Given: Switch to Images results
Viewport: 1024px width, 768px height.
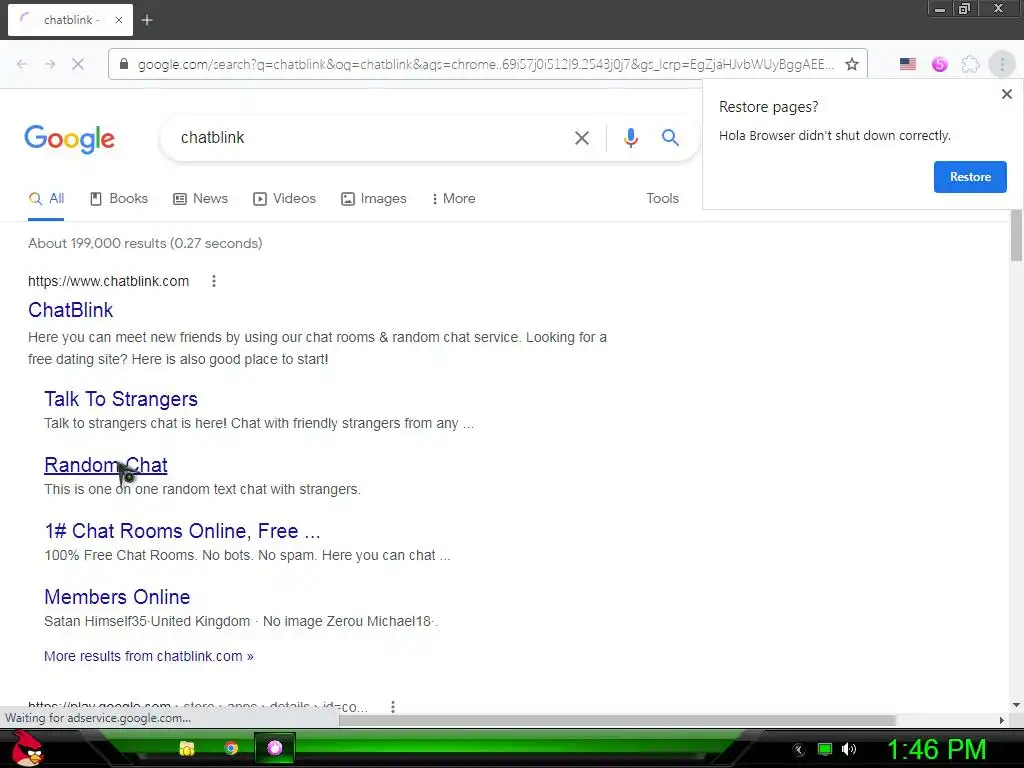Looking at the screenshot, I should click(x=374, y=199).
